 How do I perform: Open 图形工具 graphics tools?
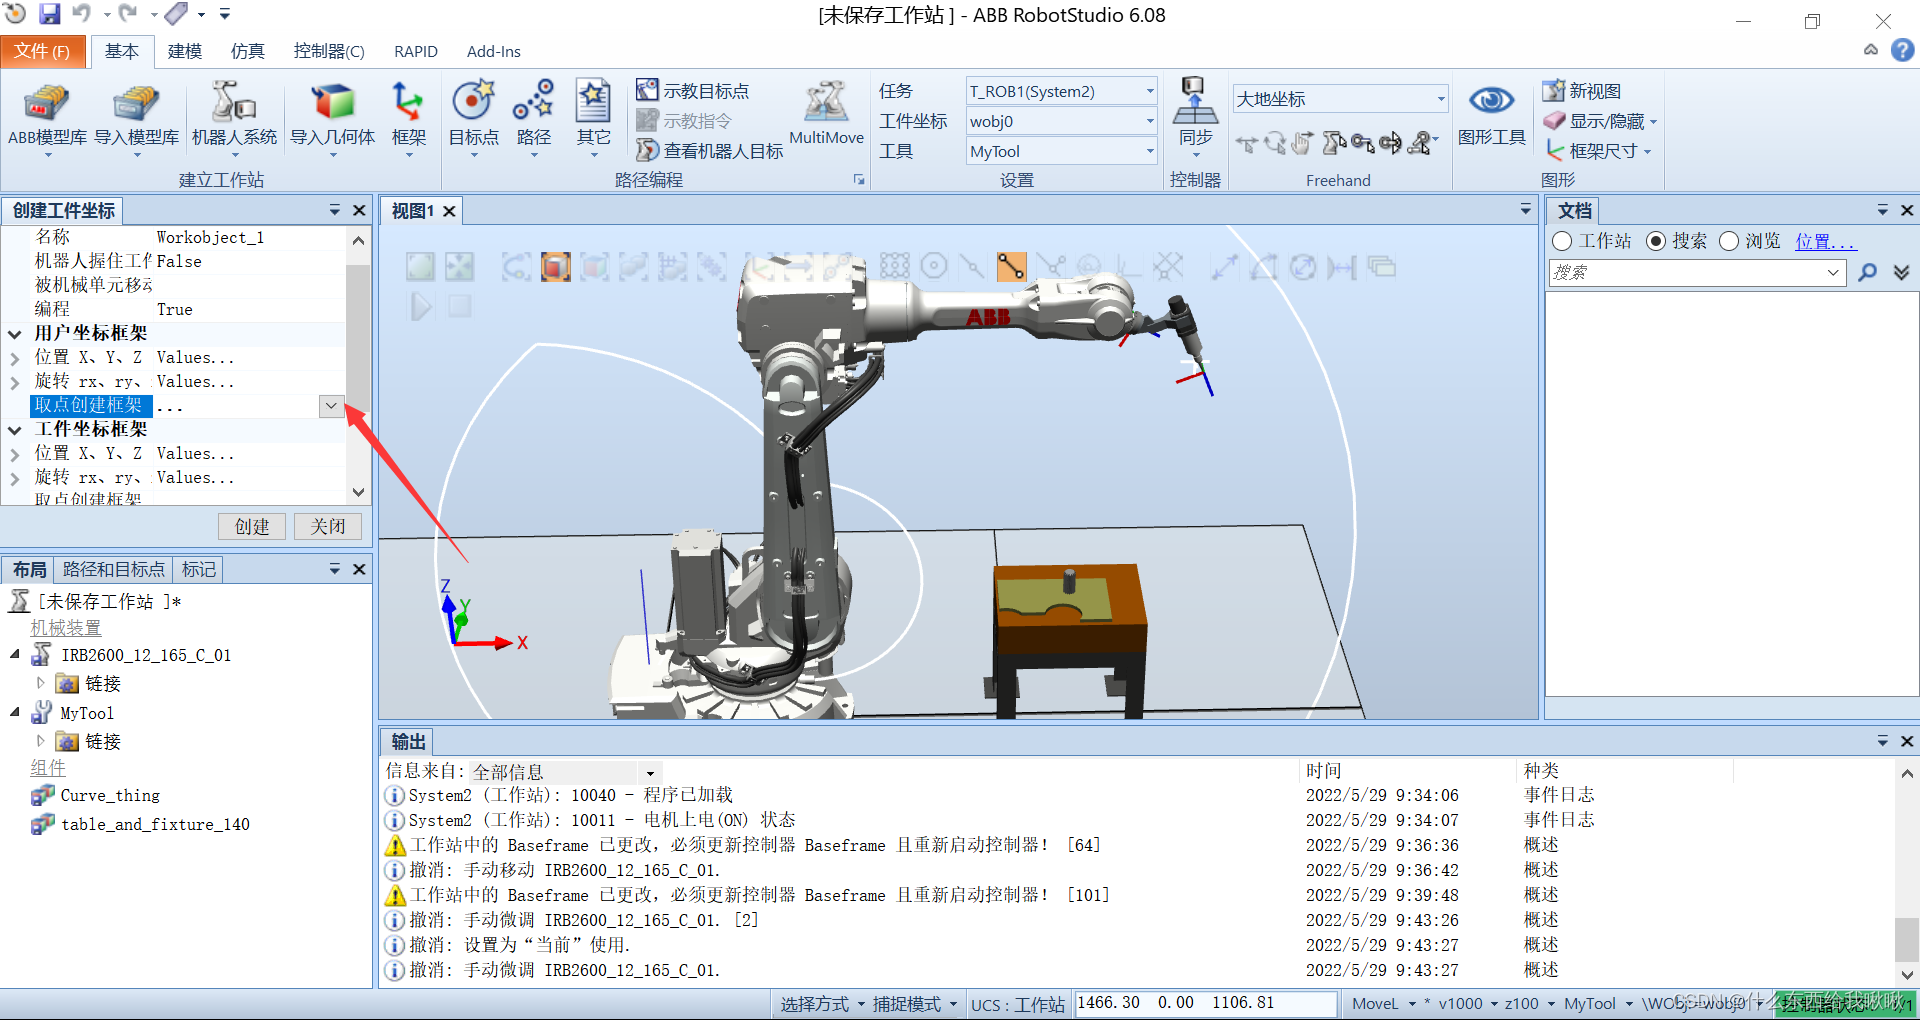coord(1491,115)
